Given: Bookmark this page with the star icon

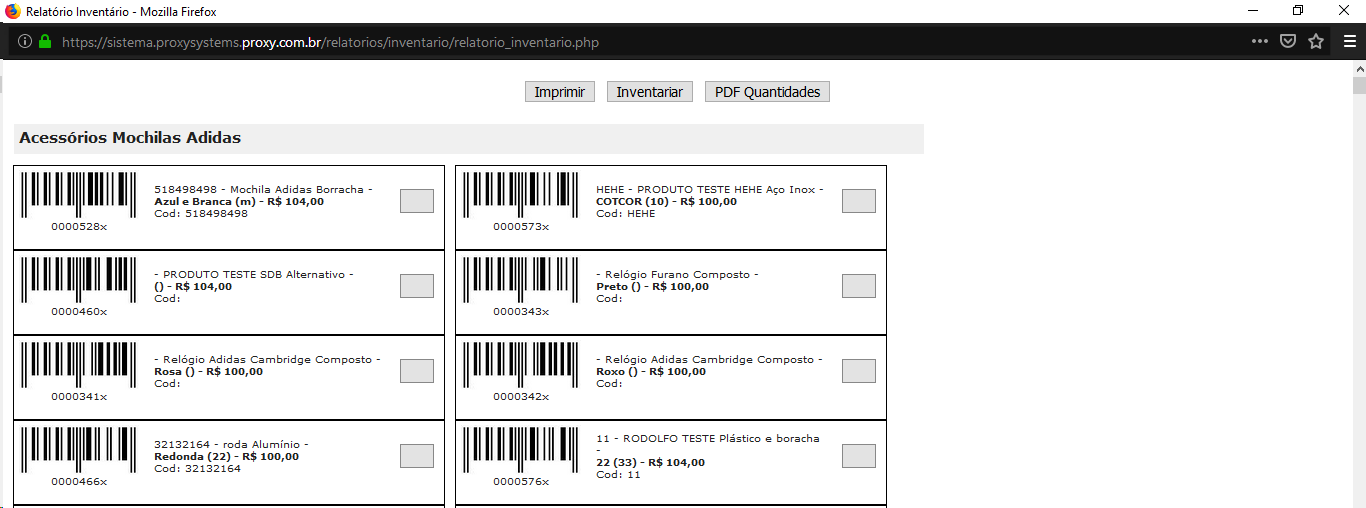Looking at the screenshot, I should click(1316, 42).
